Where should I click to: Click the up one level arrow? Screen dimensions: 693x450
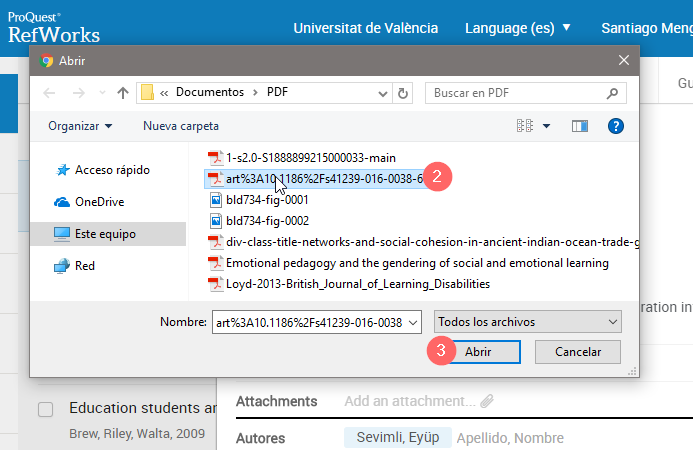tap(123, 92)
